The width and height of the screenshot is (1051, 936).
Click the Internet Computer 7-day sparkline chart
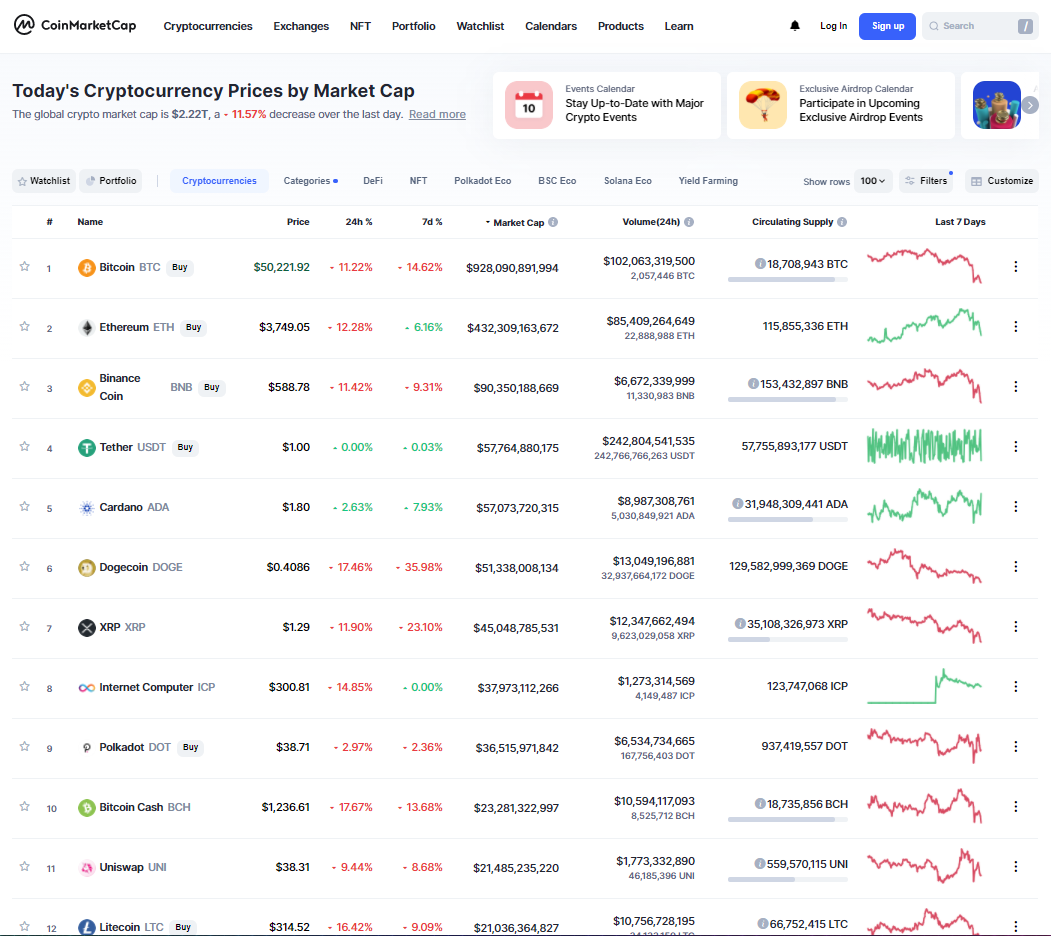click(x=924, y=686)
